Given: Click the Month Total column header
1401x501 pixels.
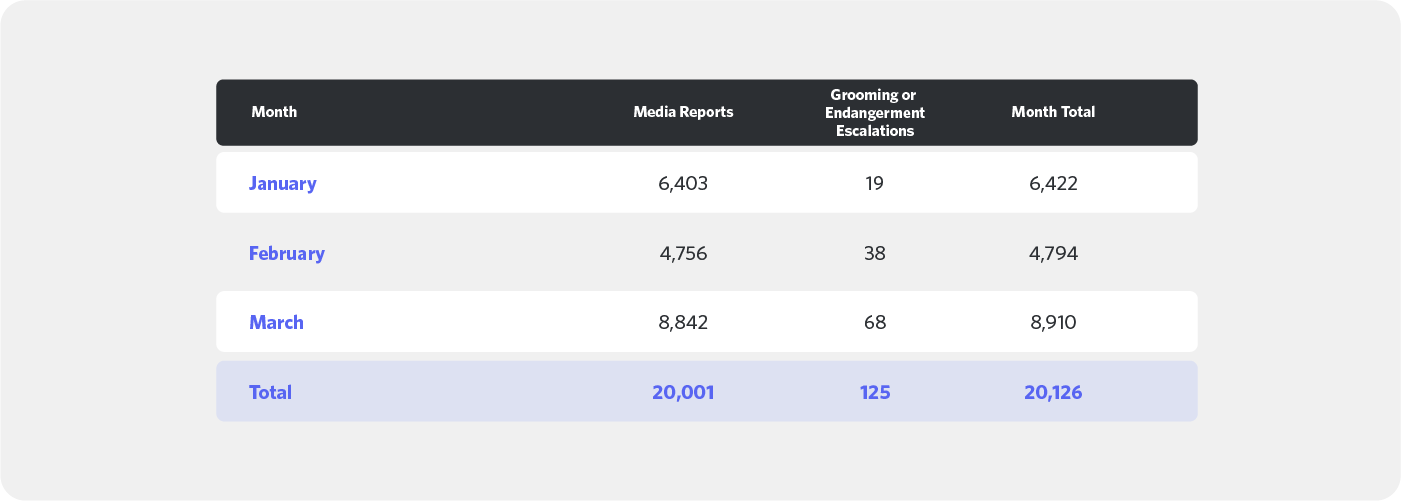Looking at the screenshot, I should click(x=1053, y=112).
